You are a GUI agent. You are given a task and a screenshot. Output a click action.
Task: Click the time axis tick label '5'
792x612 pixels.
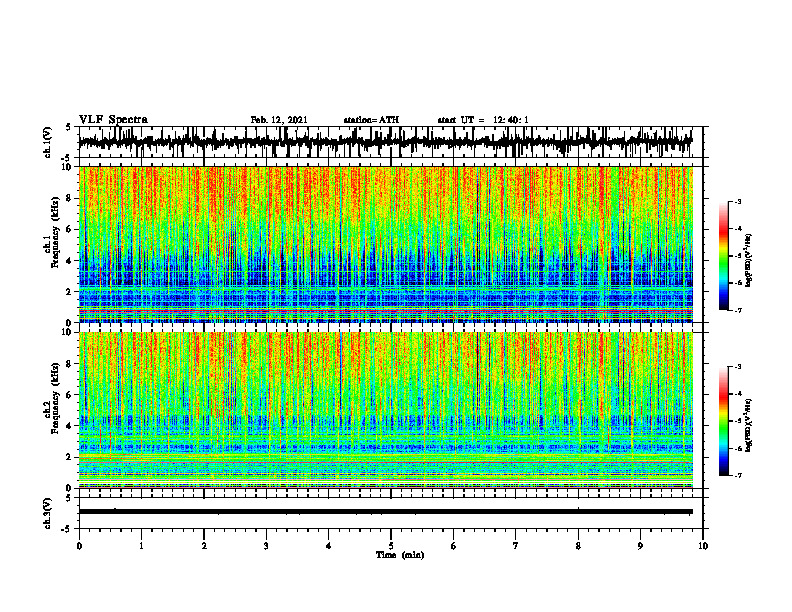coord(391,546)
